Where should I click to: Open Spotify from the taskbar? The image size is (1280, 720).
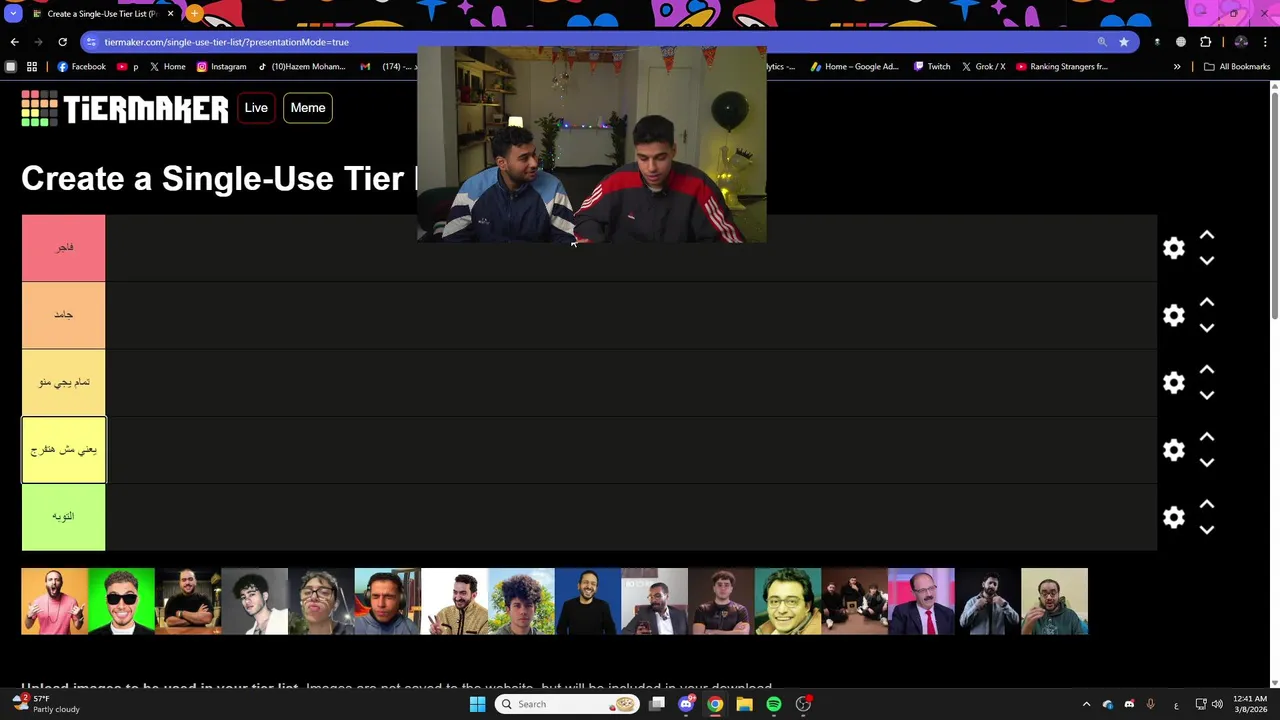(x=774, y=704)
